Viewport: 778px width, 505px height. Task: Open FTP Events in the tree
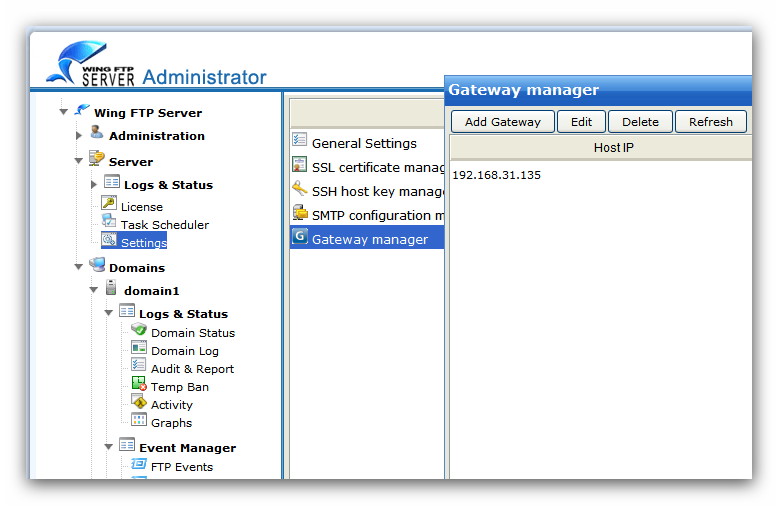[x=182, y=467]
